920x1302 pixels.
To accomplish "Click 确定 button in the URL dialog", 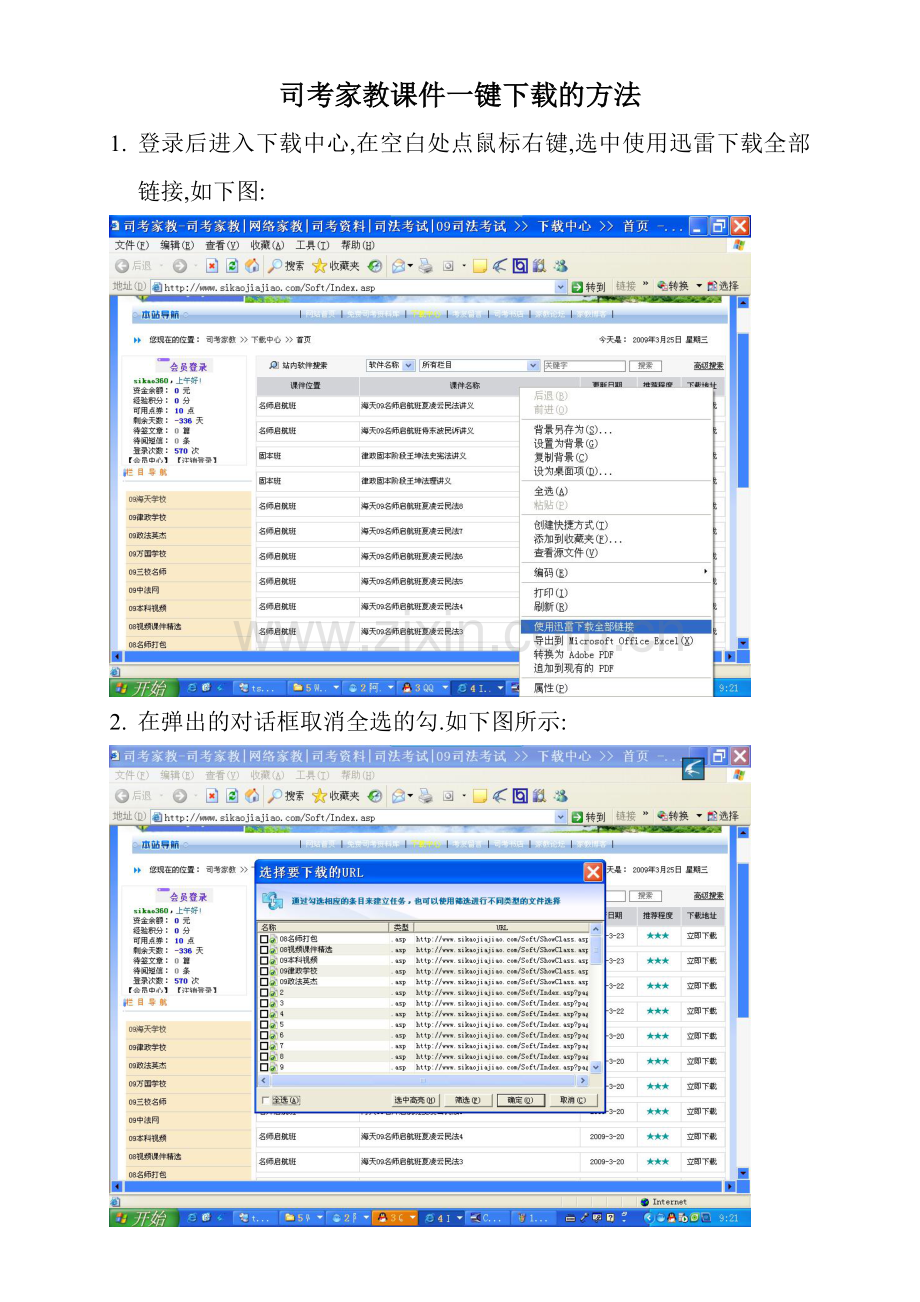I will click(520, 1100).
